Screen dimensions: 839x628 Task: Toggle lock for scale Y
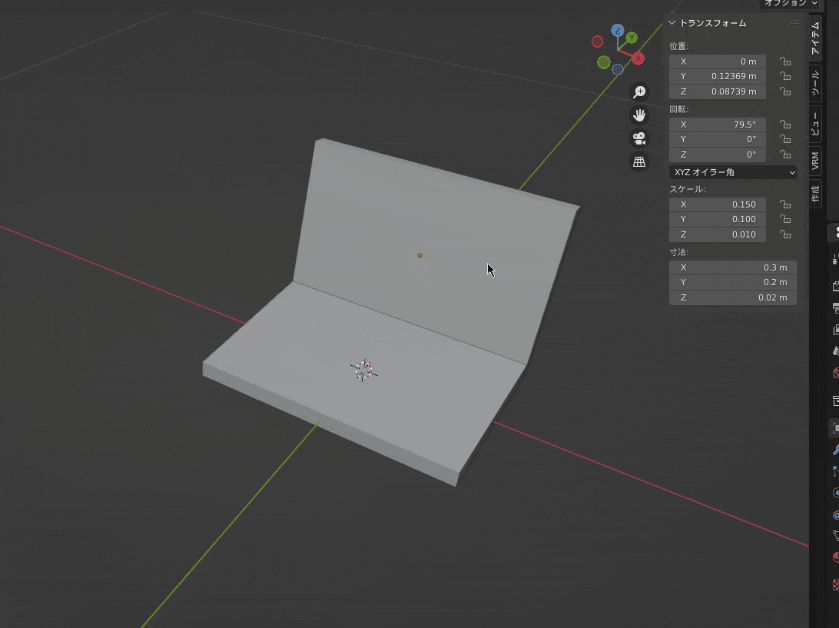(x=786, y=220)
